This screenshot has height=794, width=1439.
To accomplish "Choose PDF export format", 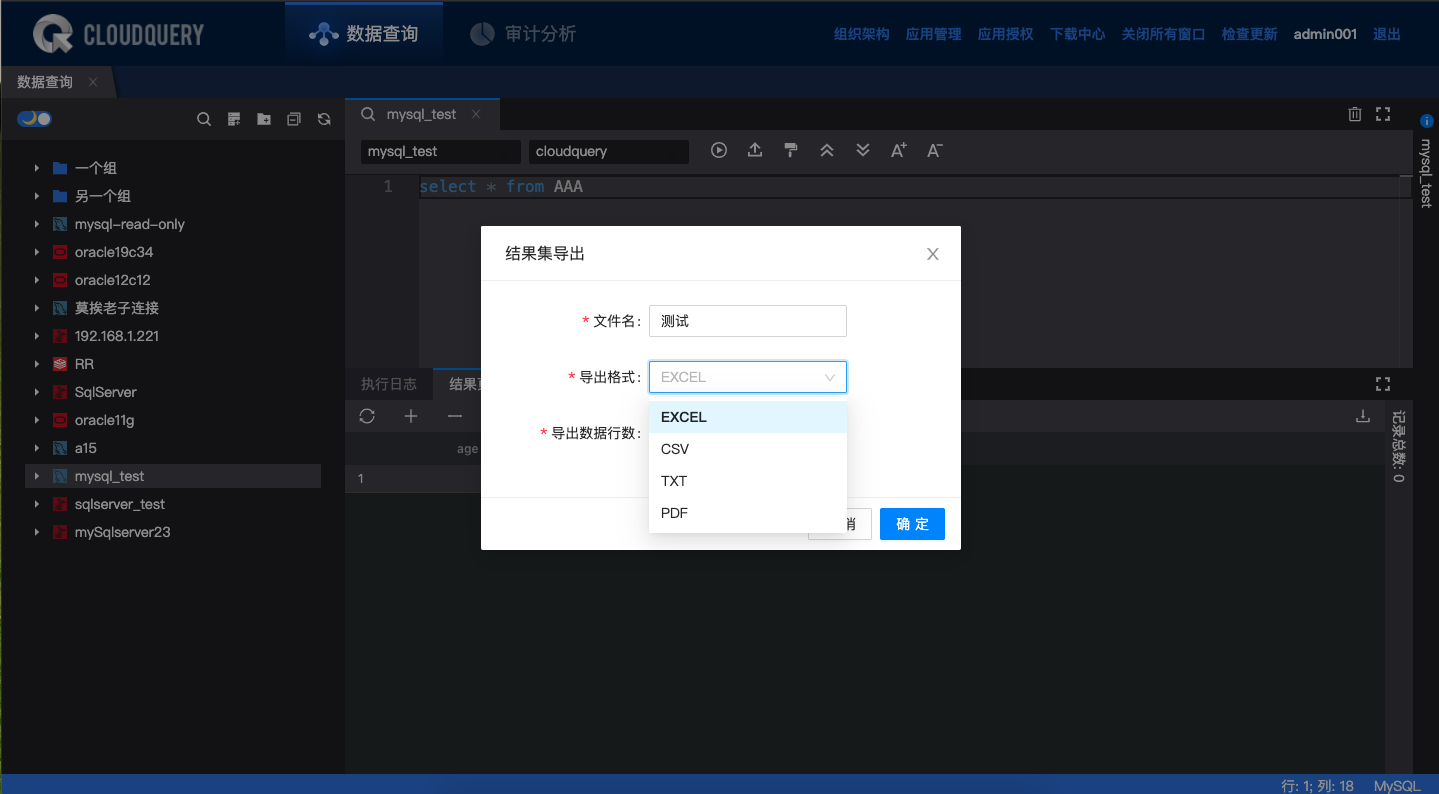I will 748,513.
